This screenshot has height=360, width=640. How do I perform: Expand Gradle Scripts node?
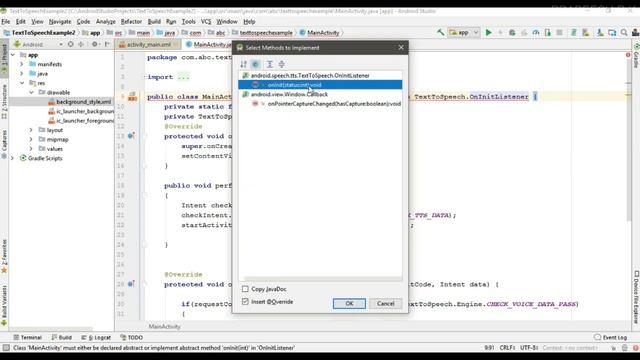click(13, 158)
